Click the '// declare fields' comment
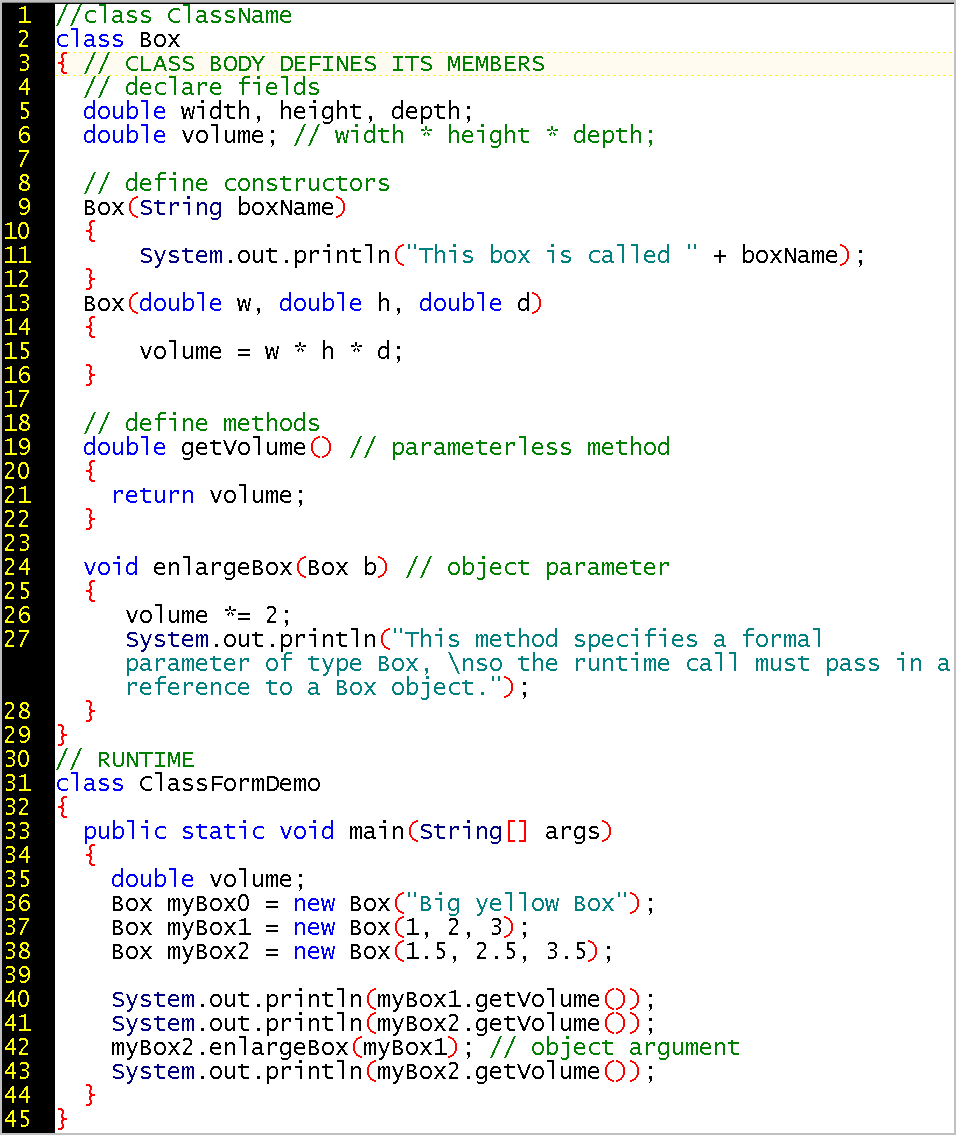The width and height of the screenshot is (956, 1135). [201, 88]
